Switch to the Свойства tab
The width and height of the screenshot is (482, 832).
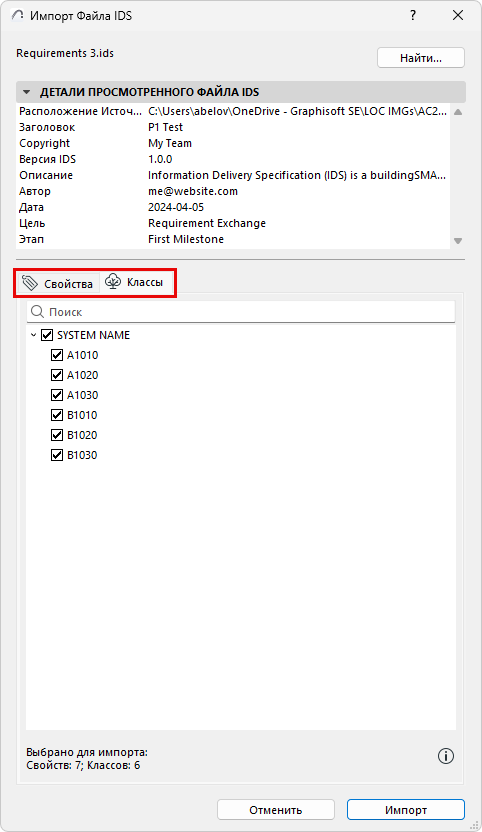(58, 283)
